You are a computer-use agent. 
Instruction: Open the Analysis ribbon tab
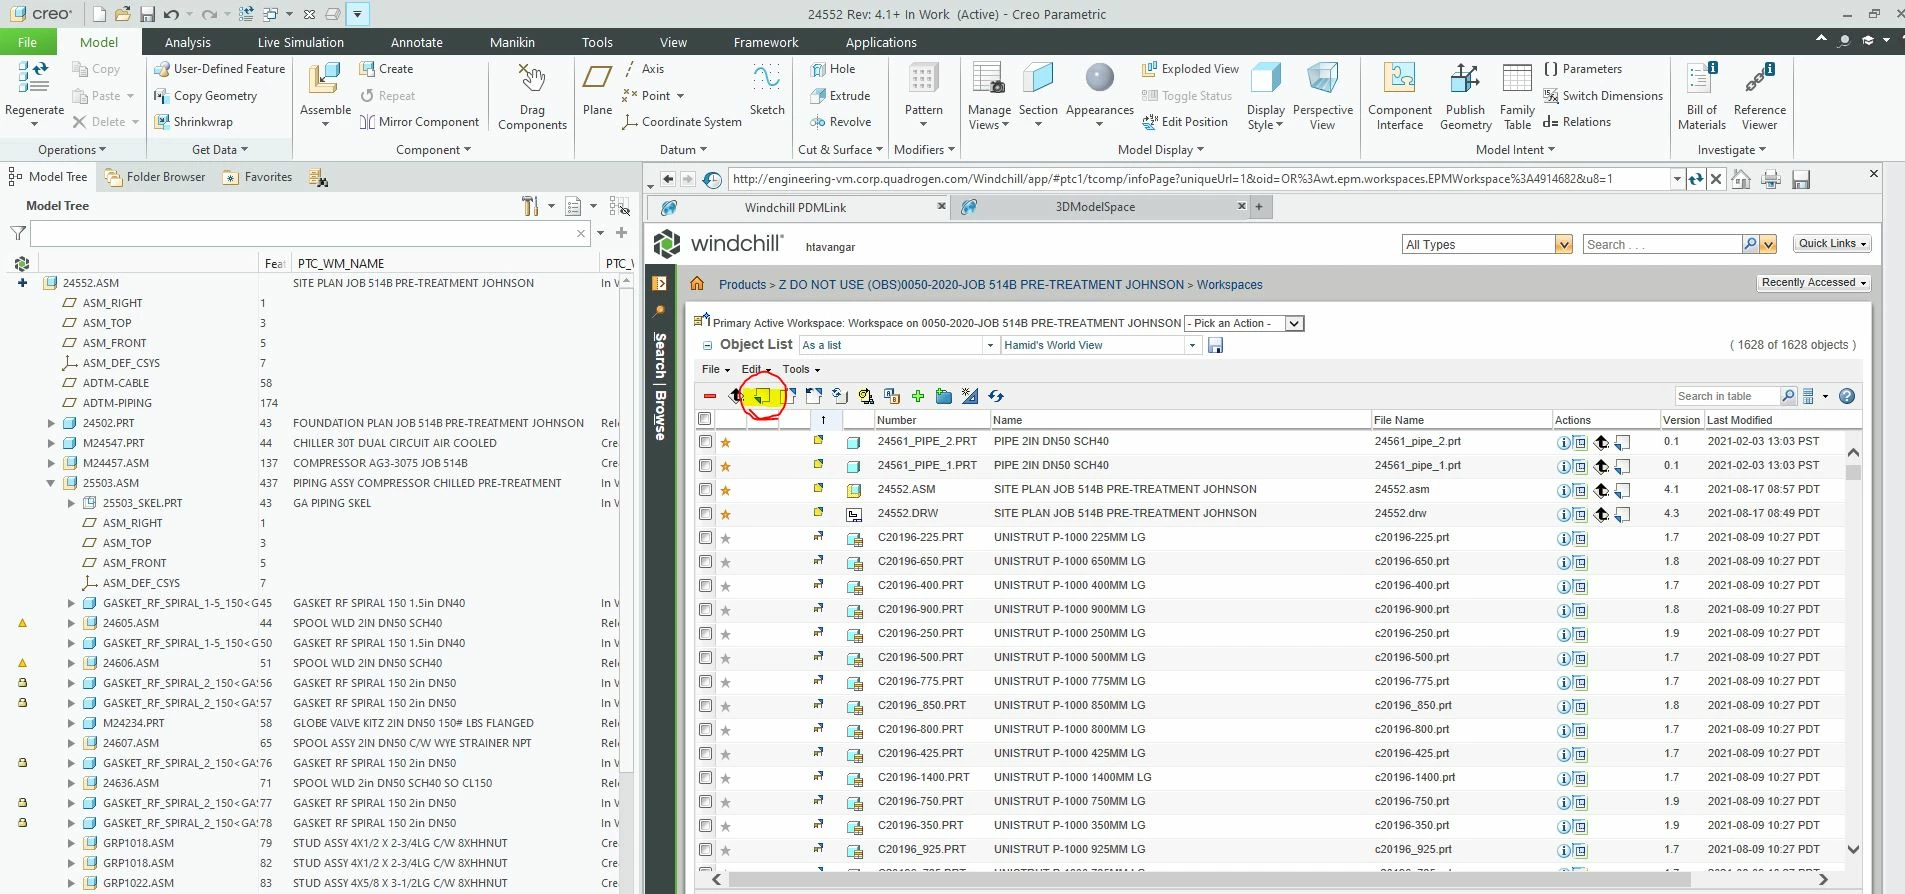point(188,42)
